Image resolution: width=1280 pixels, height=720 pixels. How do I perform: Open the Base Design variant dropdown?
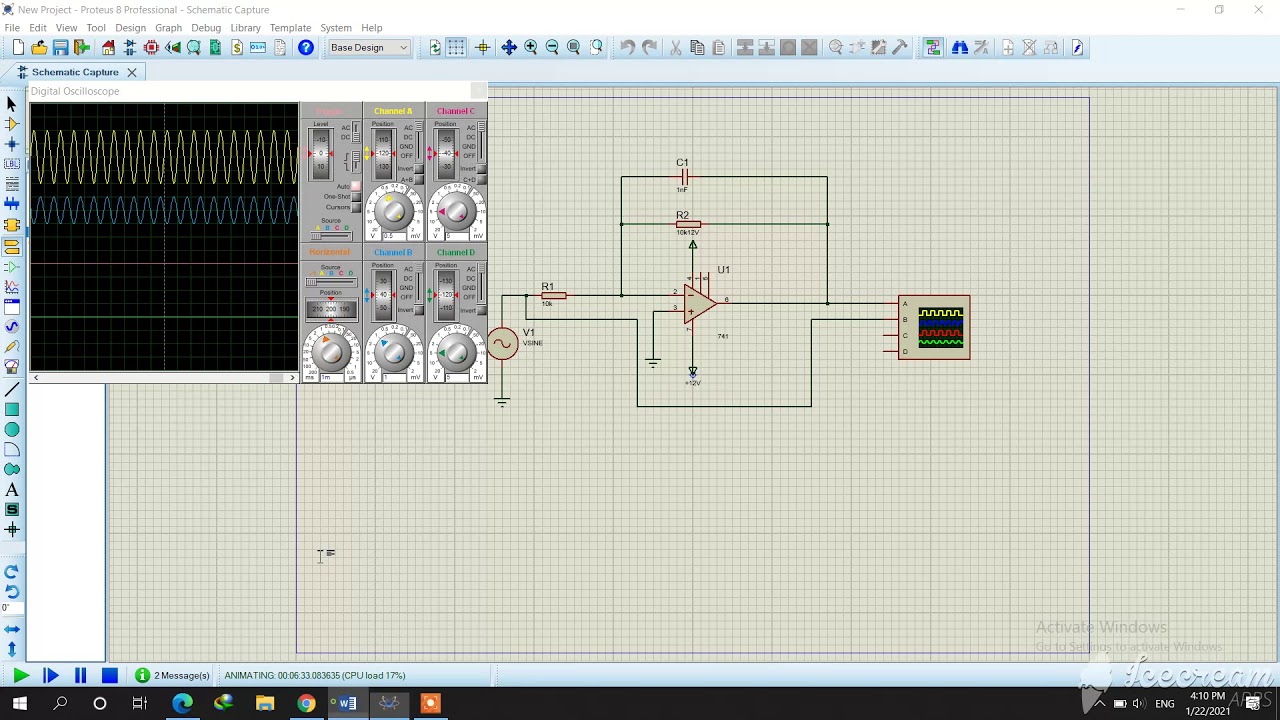369,48
